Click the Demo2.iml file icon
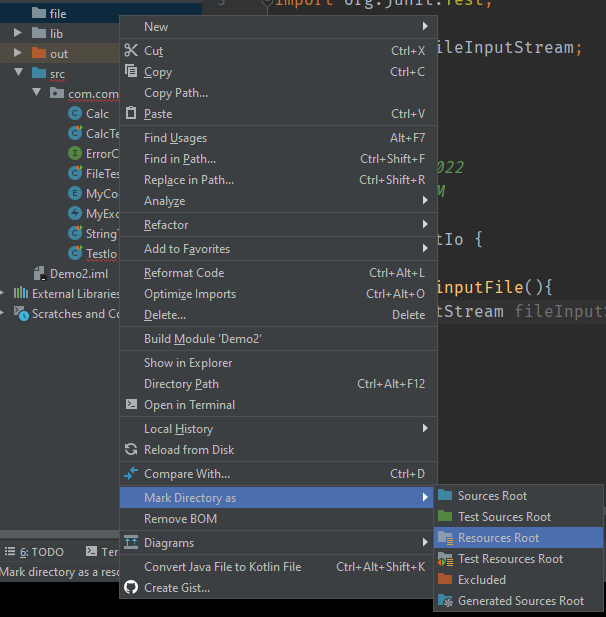Viewport: 606px width, 617px height. 40,273
